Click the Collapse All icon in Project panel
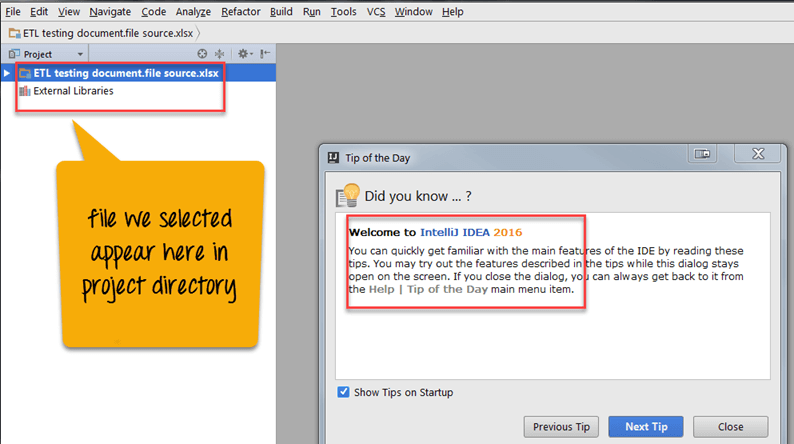 [x=219, y=54]
